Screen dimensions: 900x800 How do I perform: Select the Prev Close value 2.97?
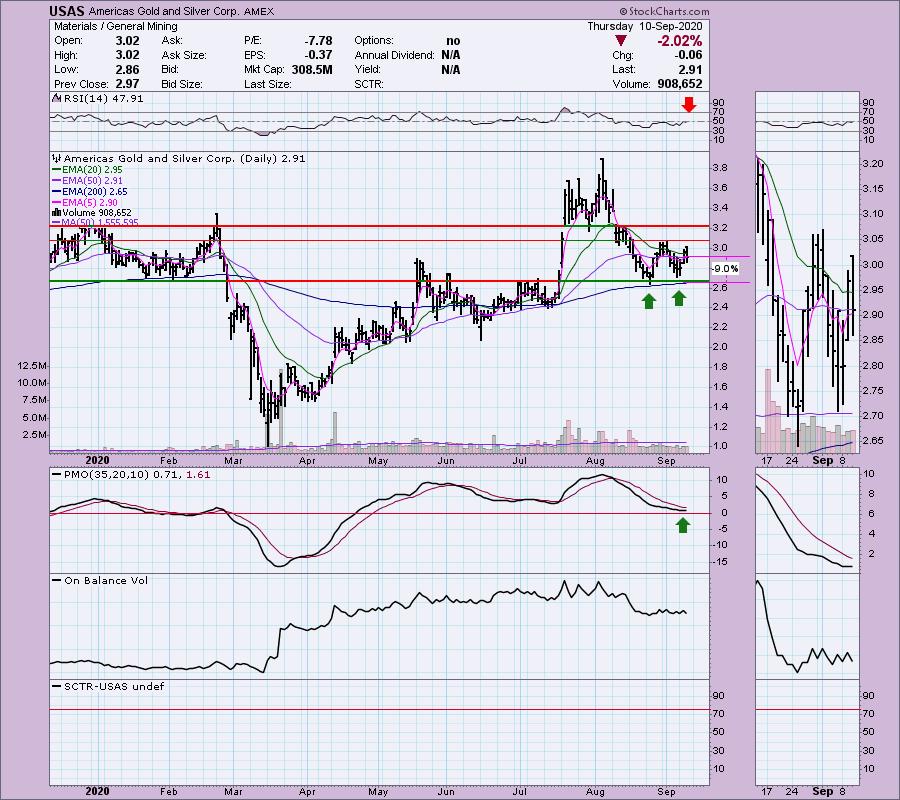pyautogui.click(x=127, y=84)
